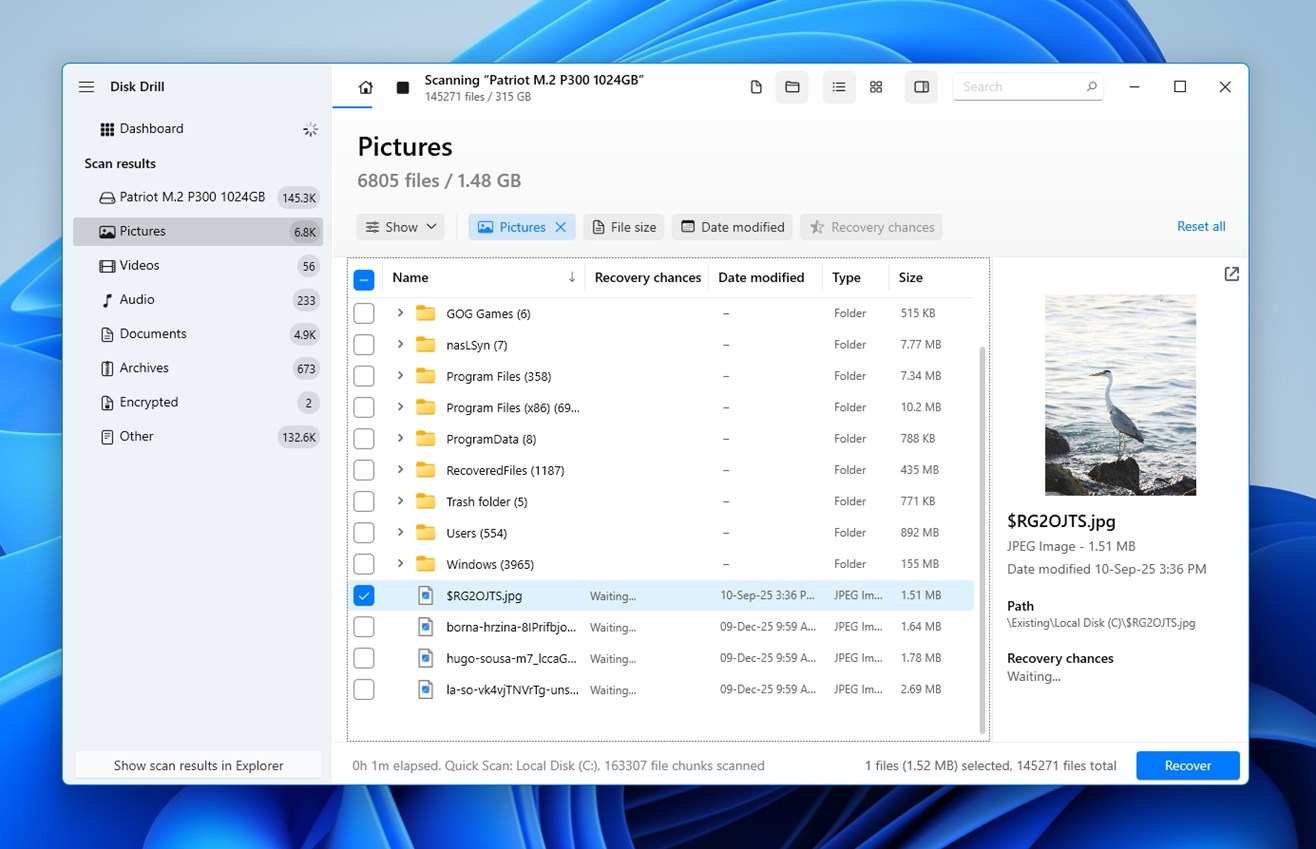Click Show scan results in Explorer
Screen dimensions: 1316x849
pos(198,766)
